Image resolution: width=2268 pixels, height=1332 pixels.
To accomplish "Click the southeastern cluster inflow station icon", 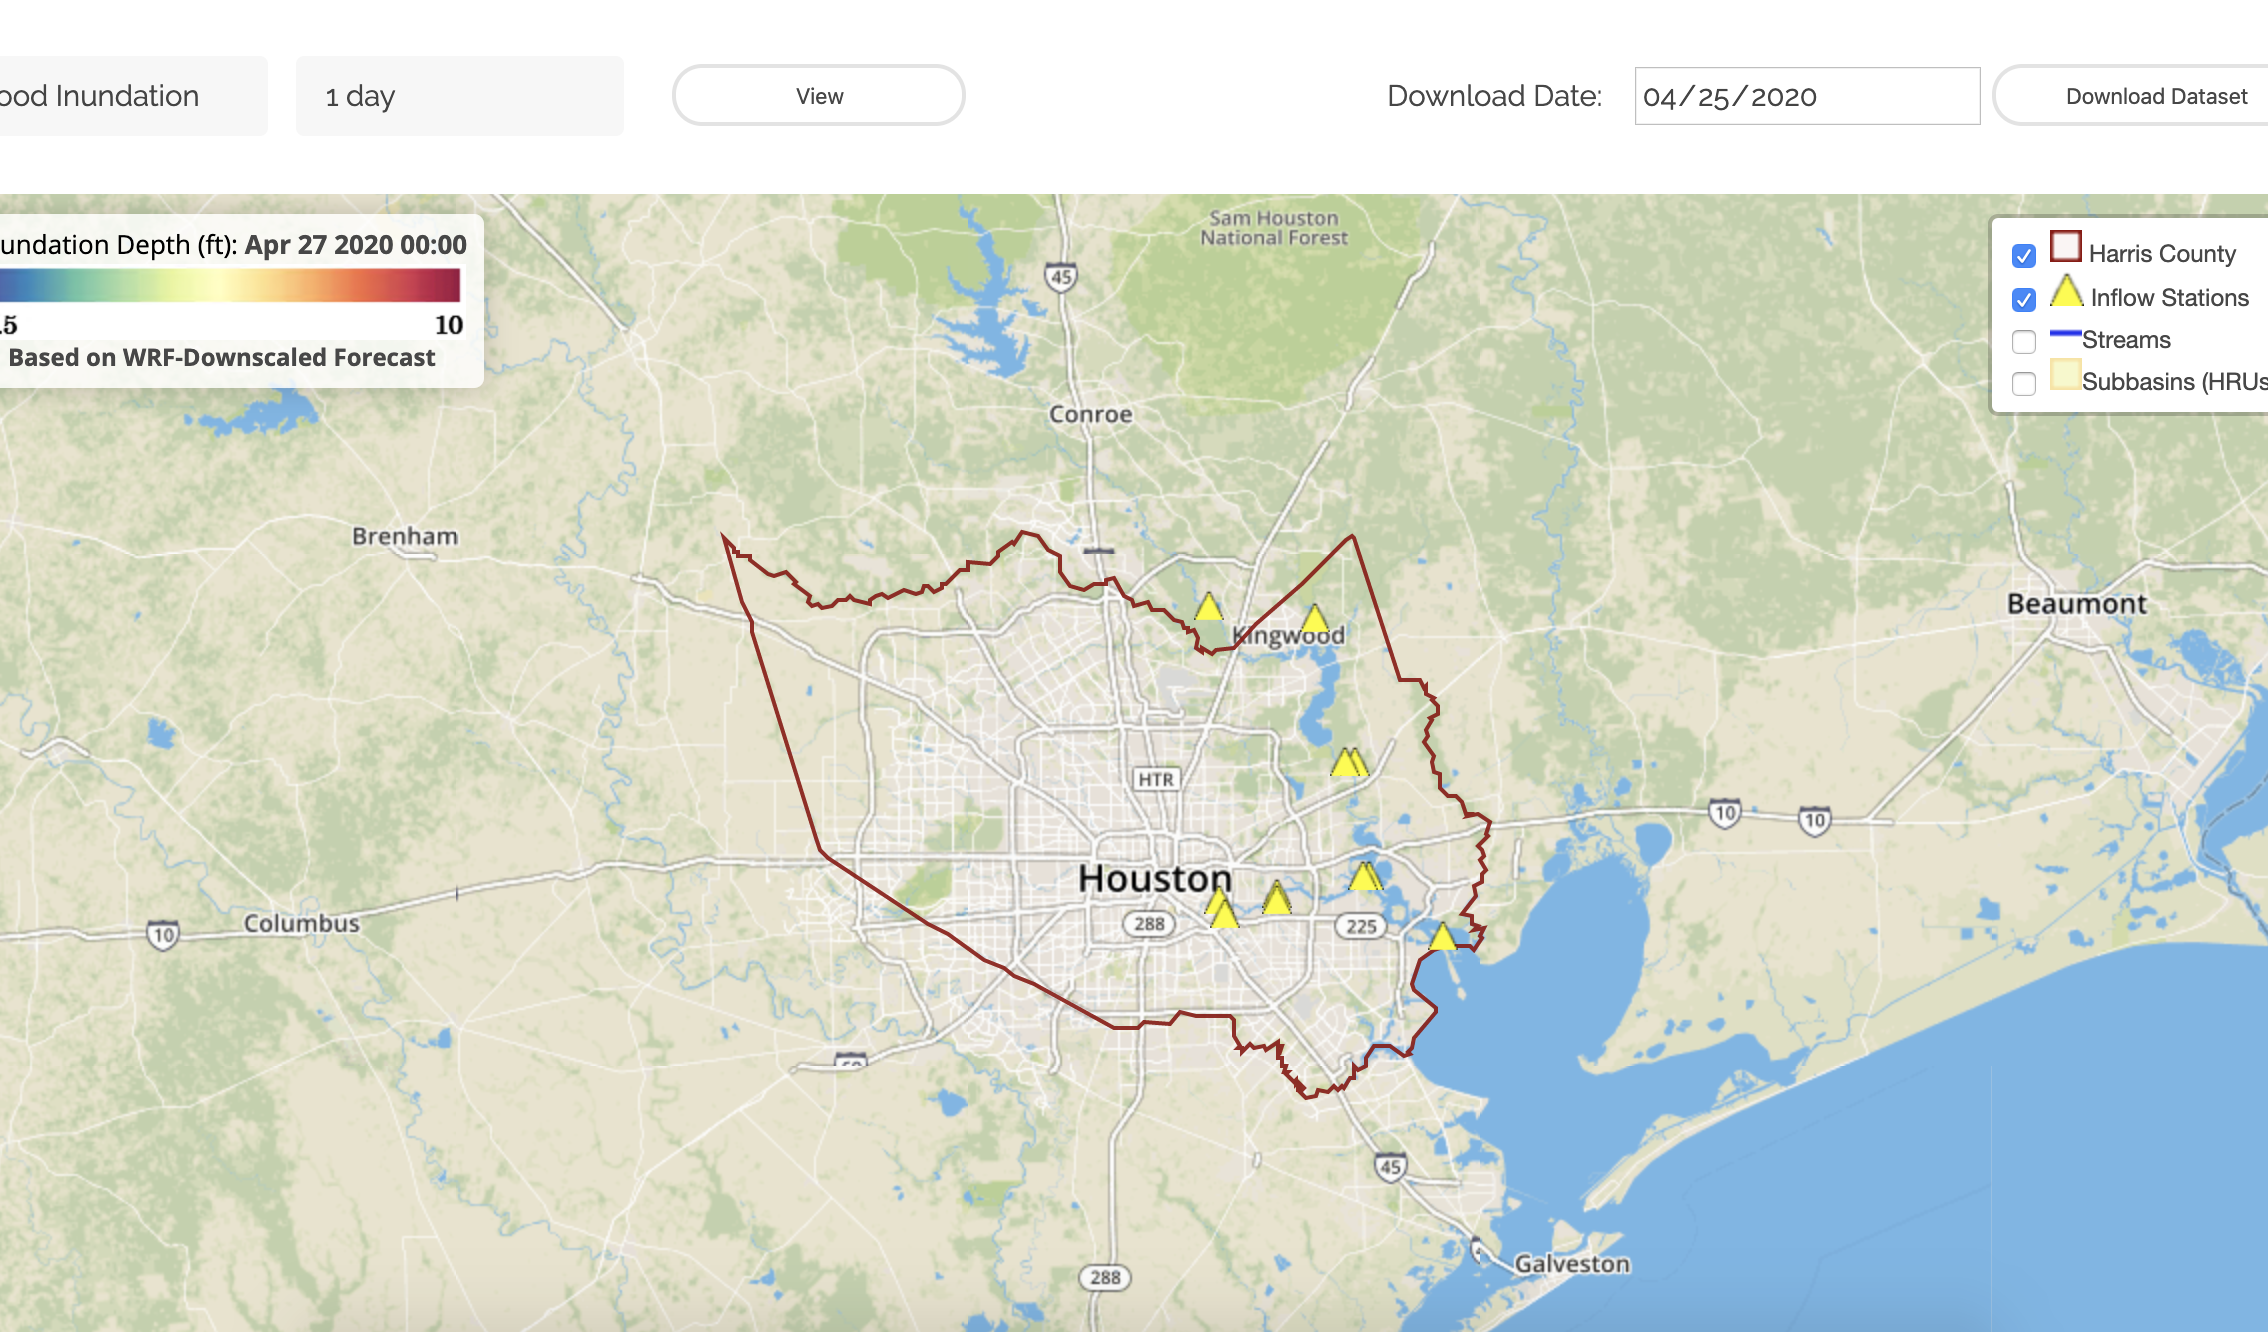I will [1439, 934].
